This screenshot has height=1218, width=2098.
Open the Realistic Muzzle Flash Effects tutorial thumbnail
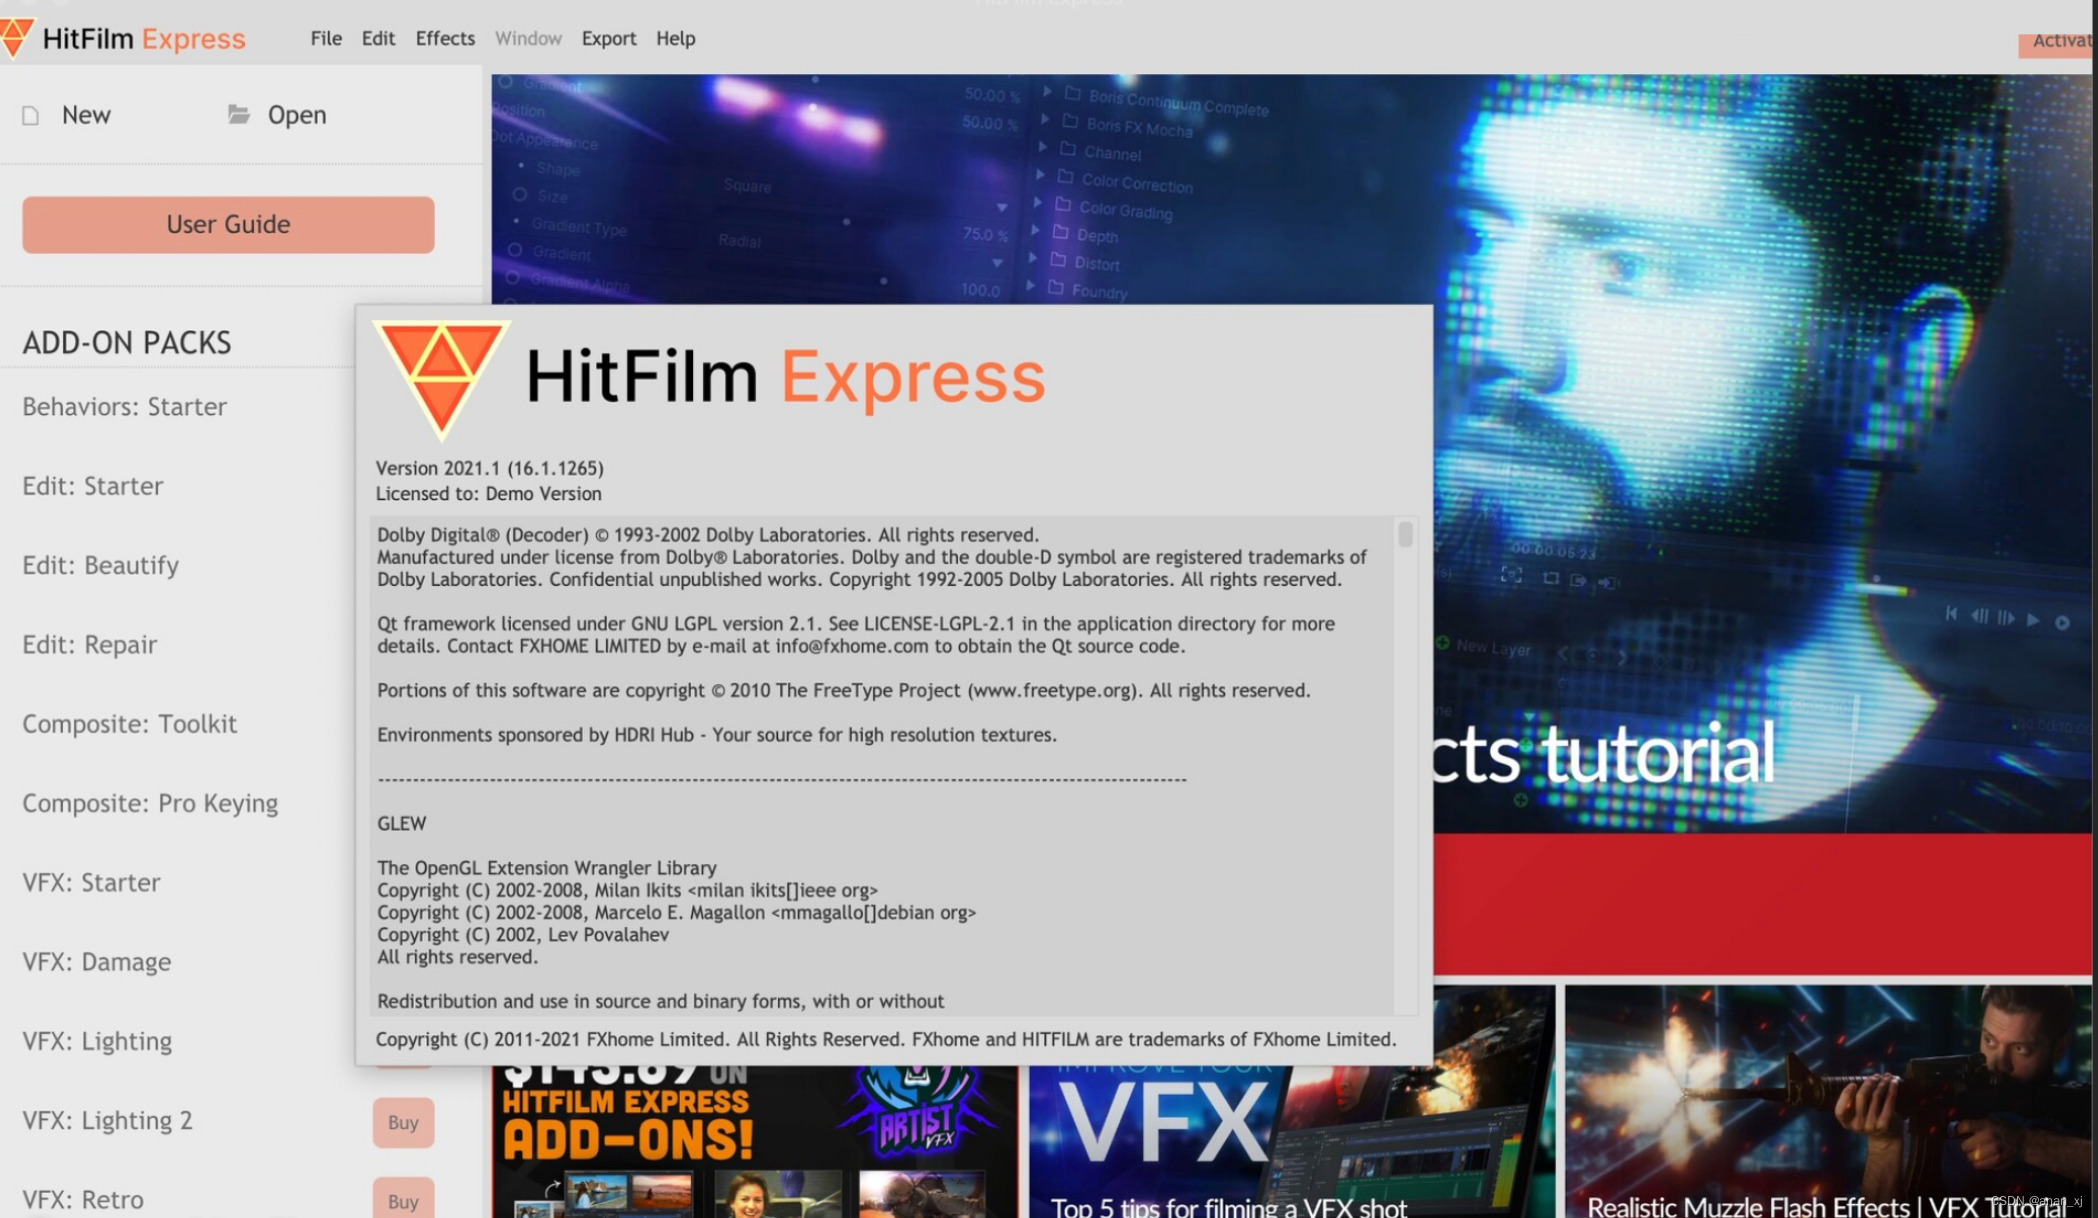(1828, 1100)
